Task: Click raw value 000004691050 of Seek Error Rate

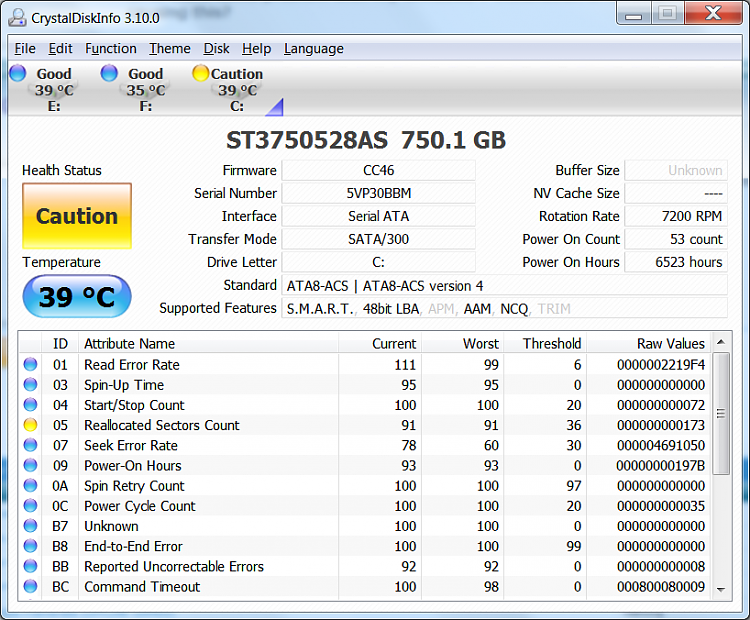Action: 661,445
